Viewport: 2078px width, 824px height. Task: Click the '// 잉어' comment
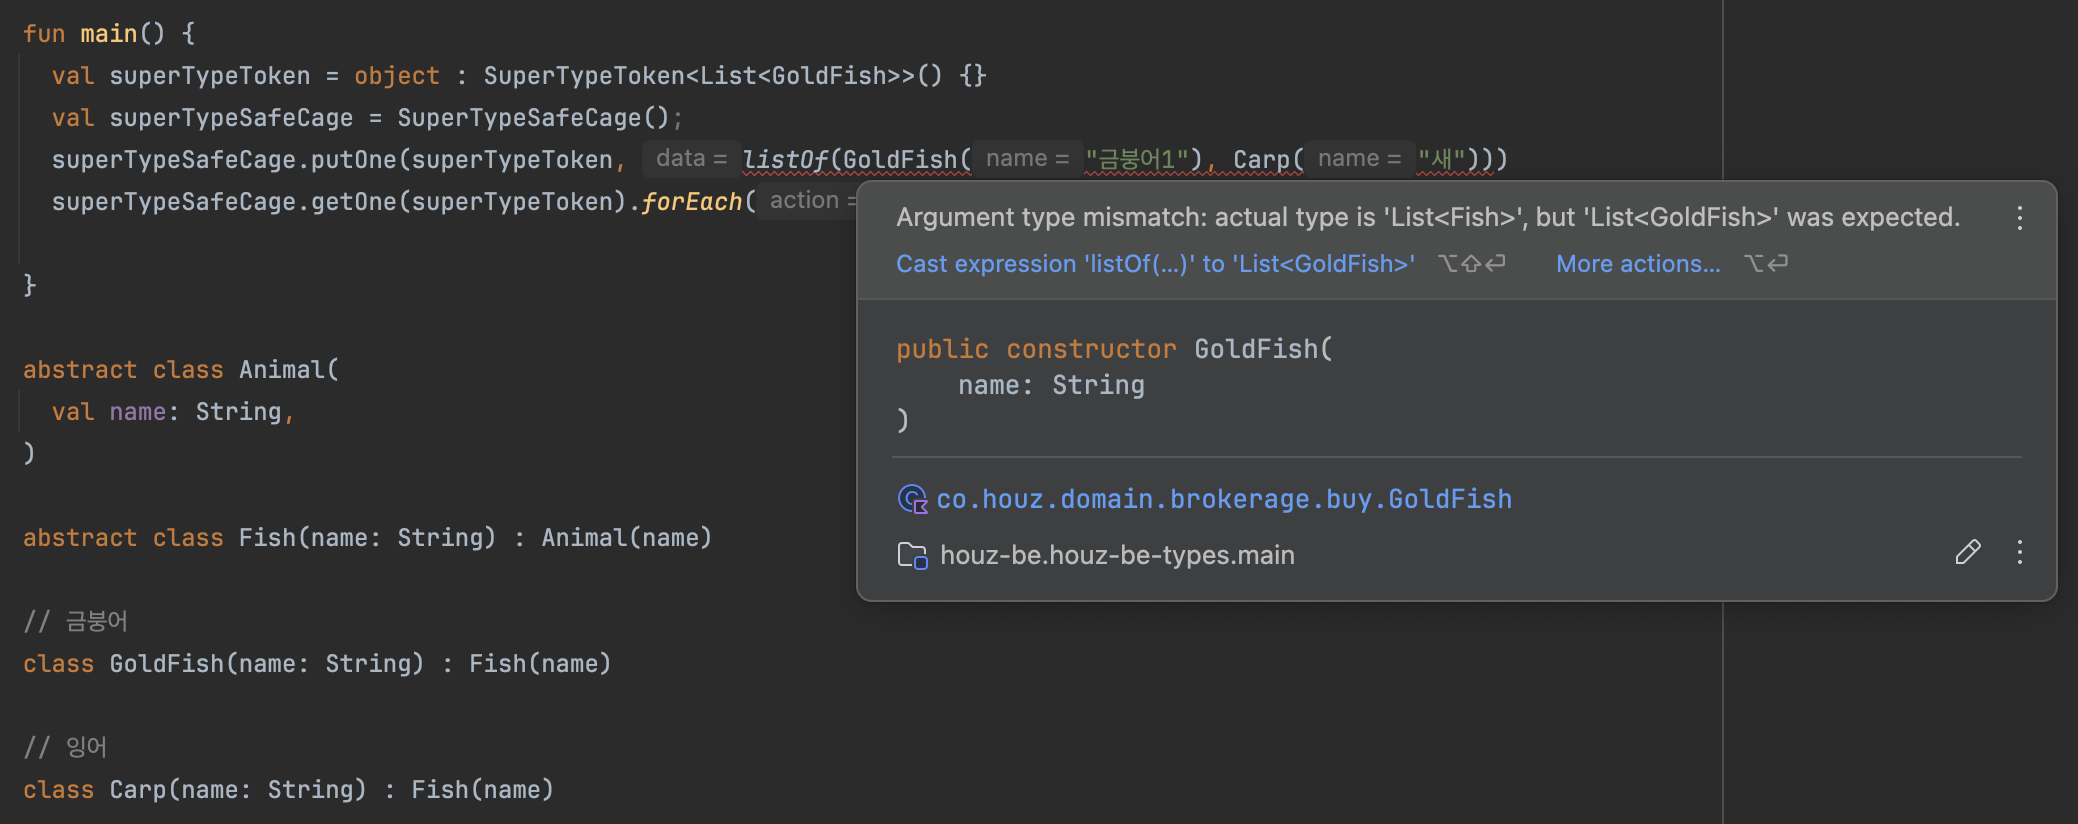pos(65,748)
